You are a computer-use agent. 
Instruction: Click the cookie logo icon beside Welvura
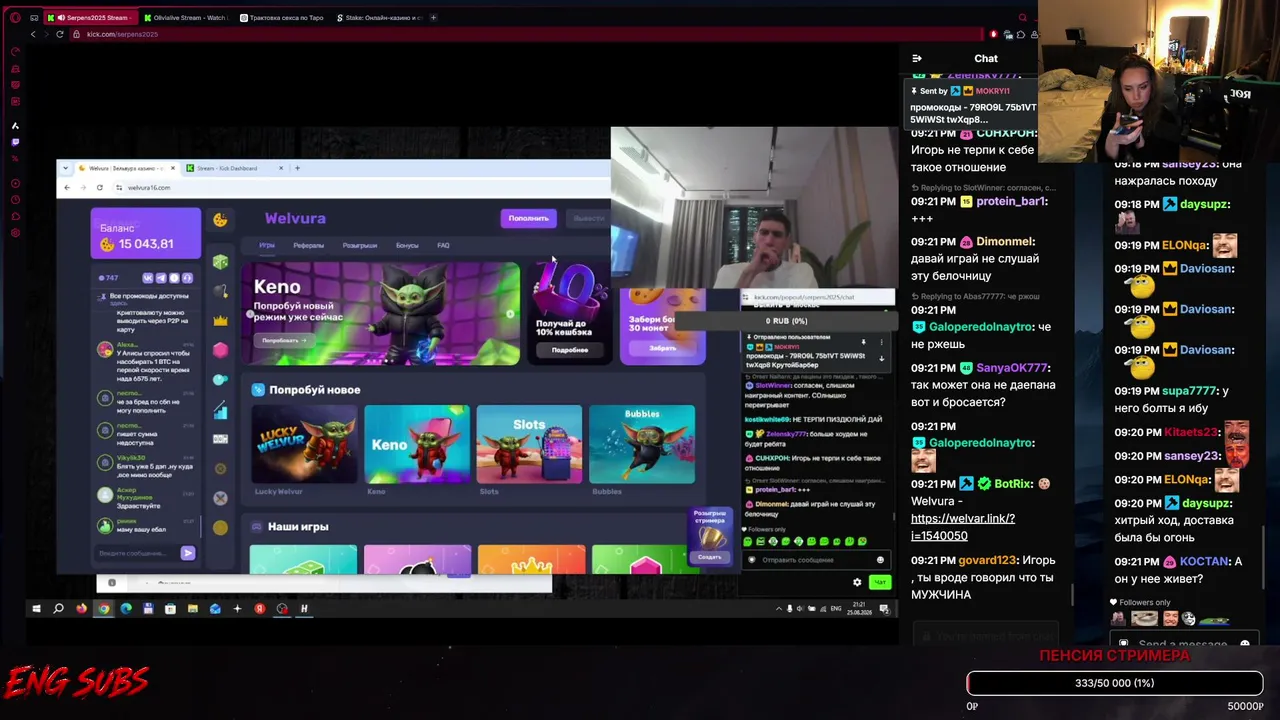tap(220, 219)
